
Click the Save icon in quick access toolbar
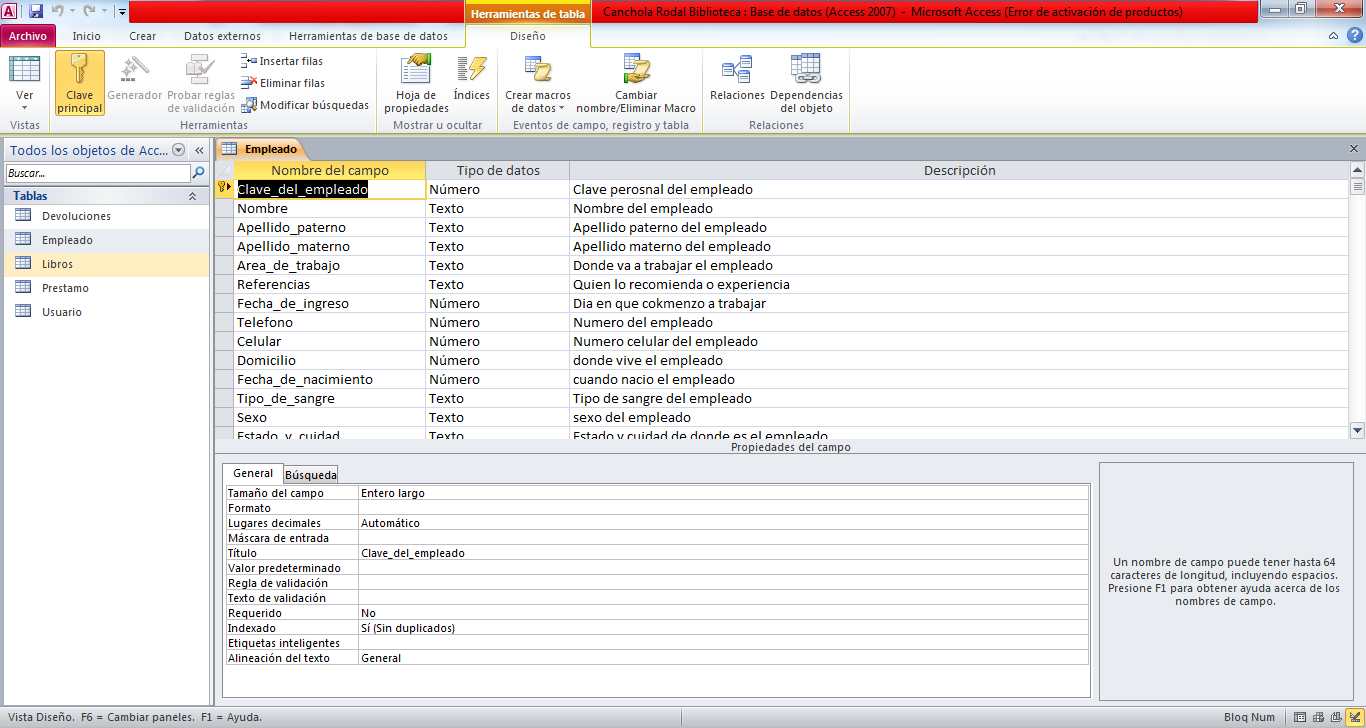click(36, 11)
